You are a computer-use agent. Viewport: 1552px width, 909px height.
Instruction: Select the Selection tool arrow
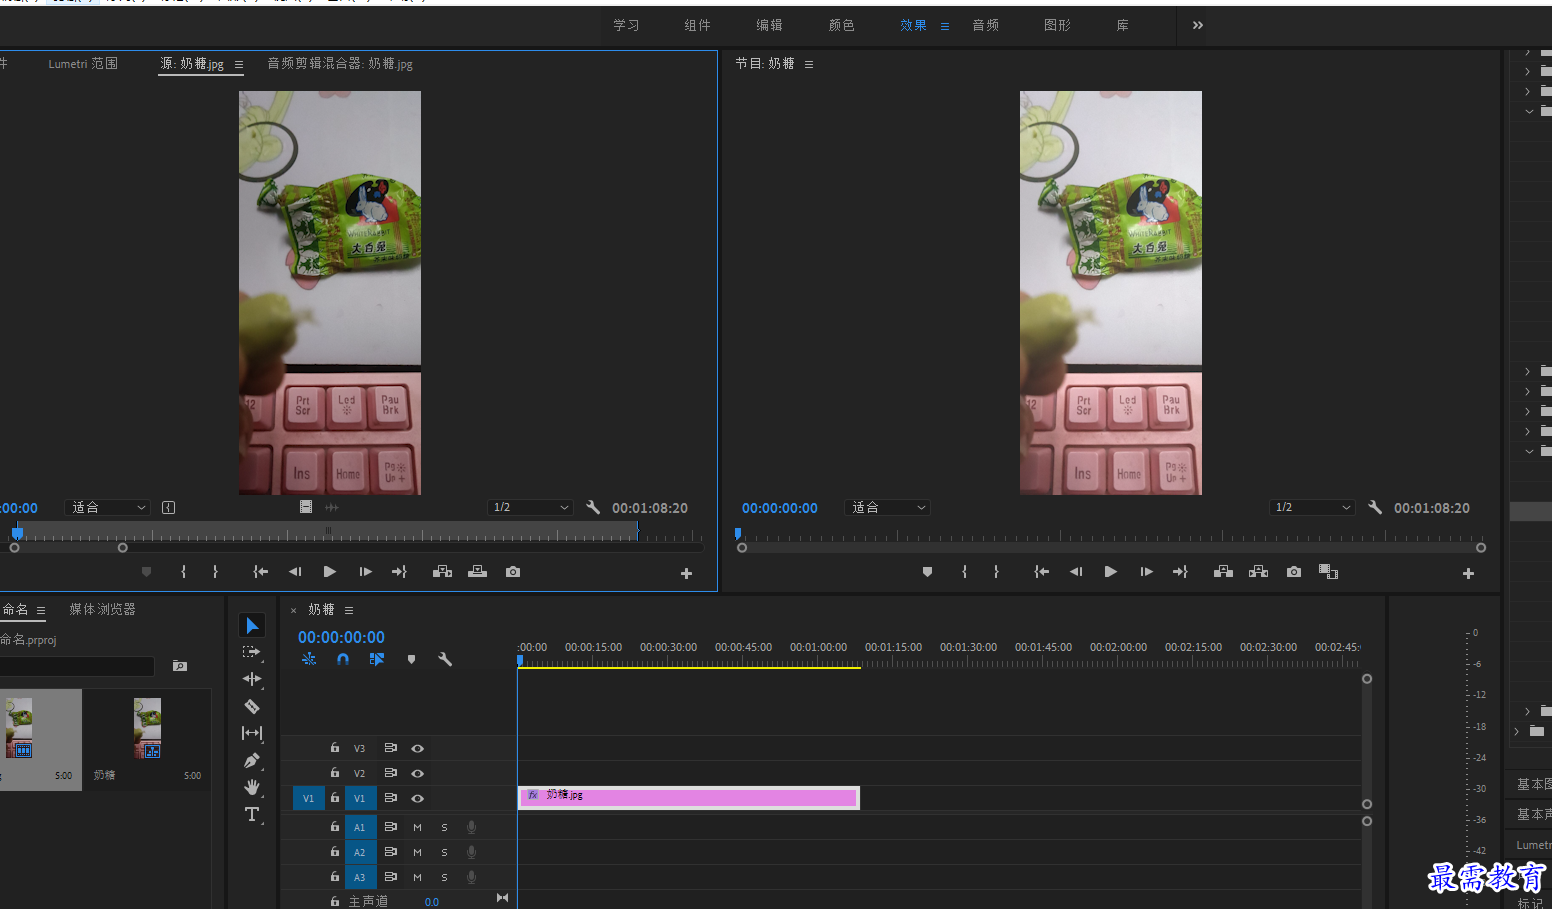(252, 626)
